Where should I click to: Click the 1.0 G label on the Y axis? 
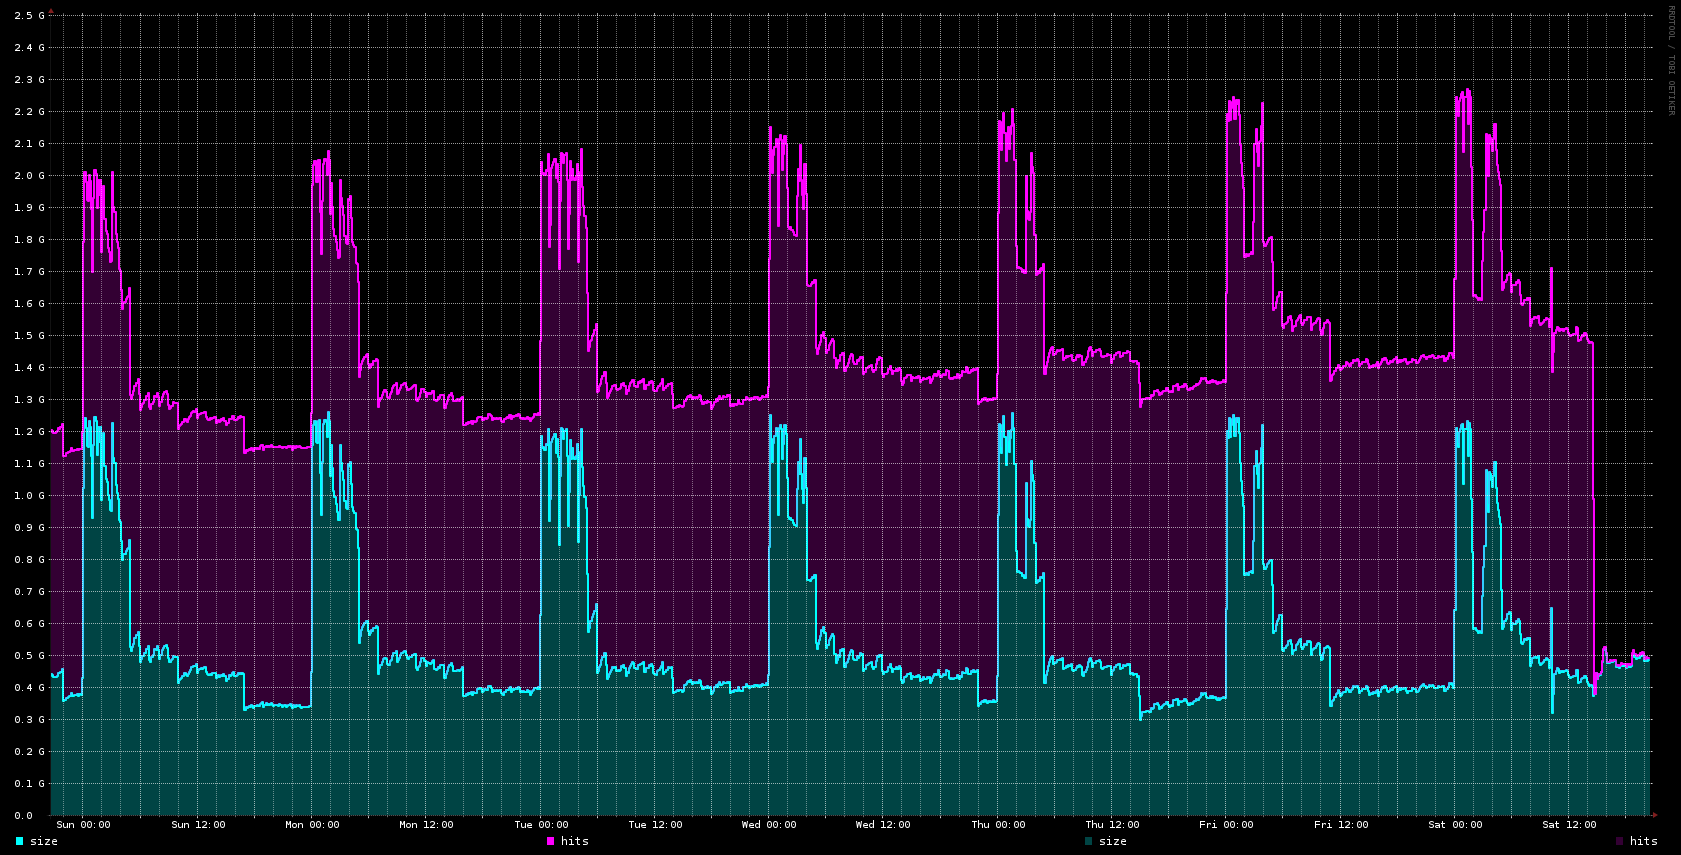(x=30, y=496)
